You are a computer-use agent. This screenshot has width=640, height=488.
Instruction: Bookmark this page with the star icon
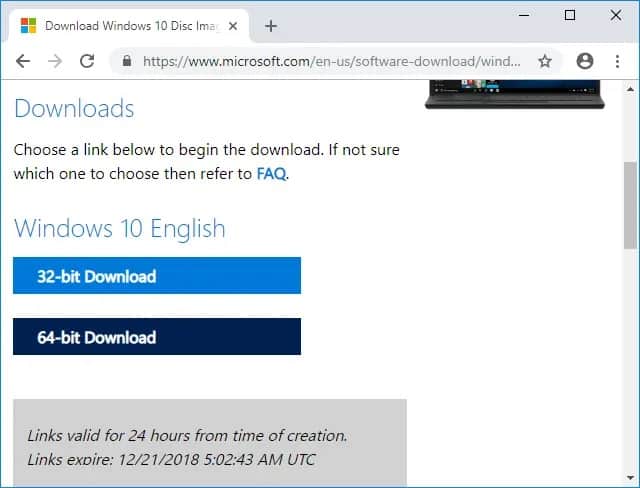545,61
